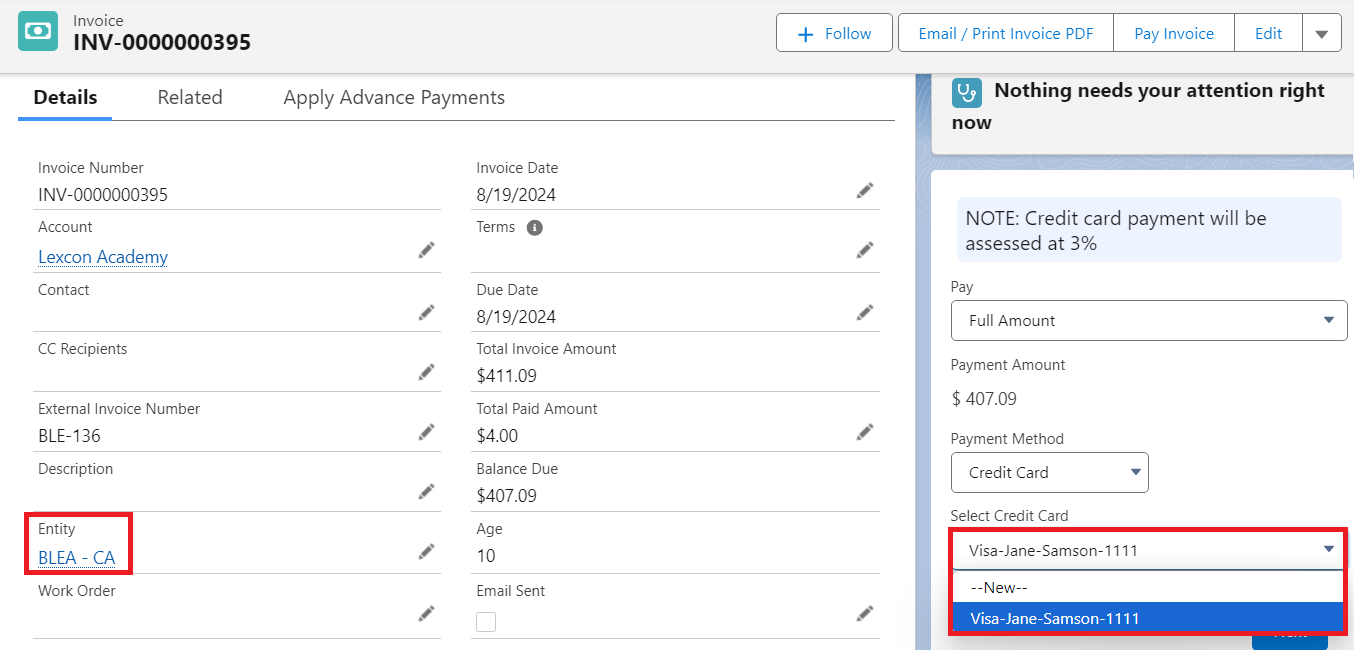This screenshot has height=650, width=1354.
Task: Switch to the Related tab
Action: (x=190, y=97)
